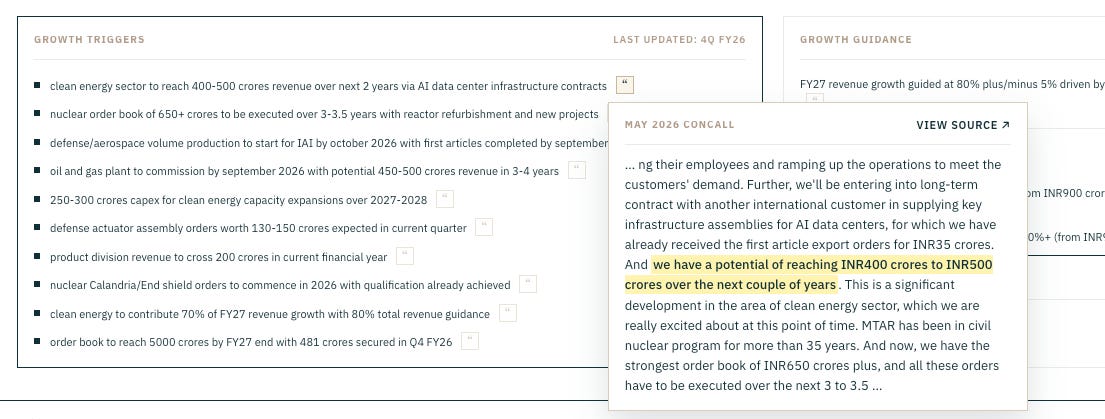Click quote icon next to 250-300 crores capex
The width and height of the screenshot is (1105, 419).
[445, 199]
